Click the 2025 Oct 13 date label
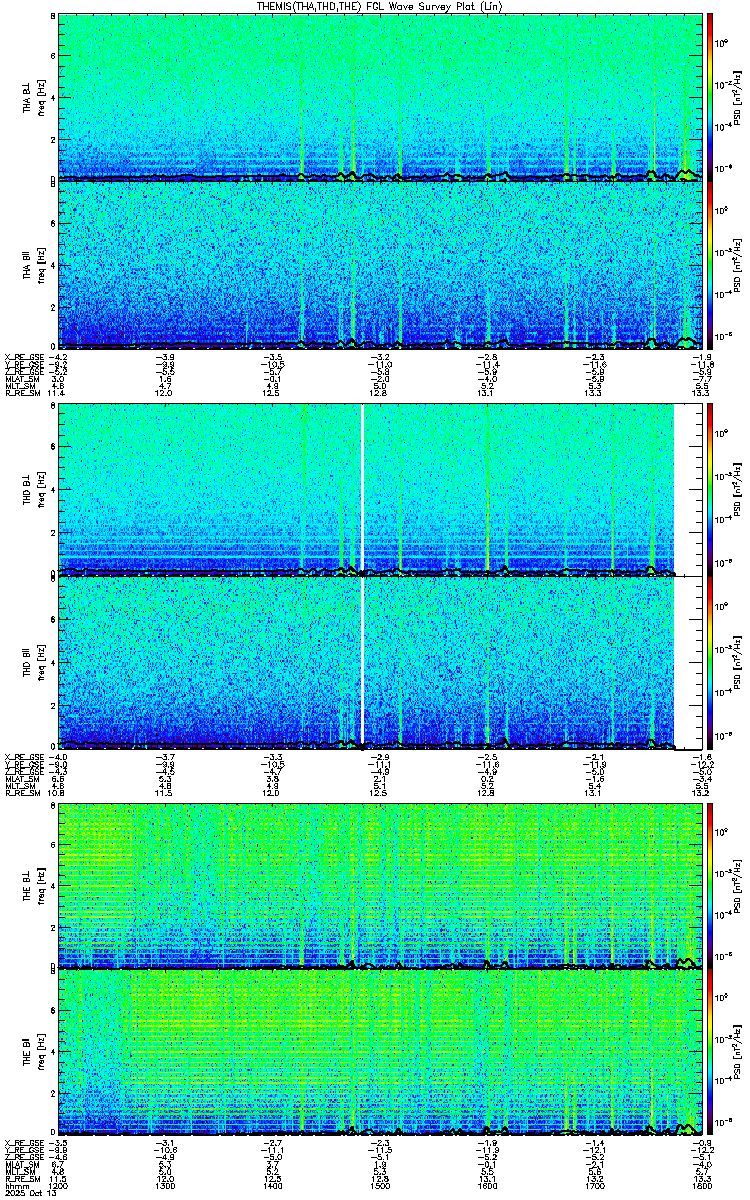 [x=28, y=1194]
